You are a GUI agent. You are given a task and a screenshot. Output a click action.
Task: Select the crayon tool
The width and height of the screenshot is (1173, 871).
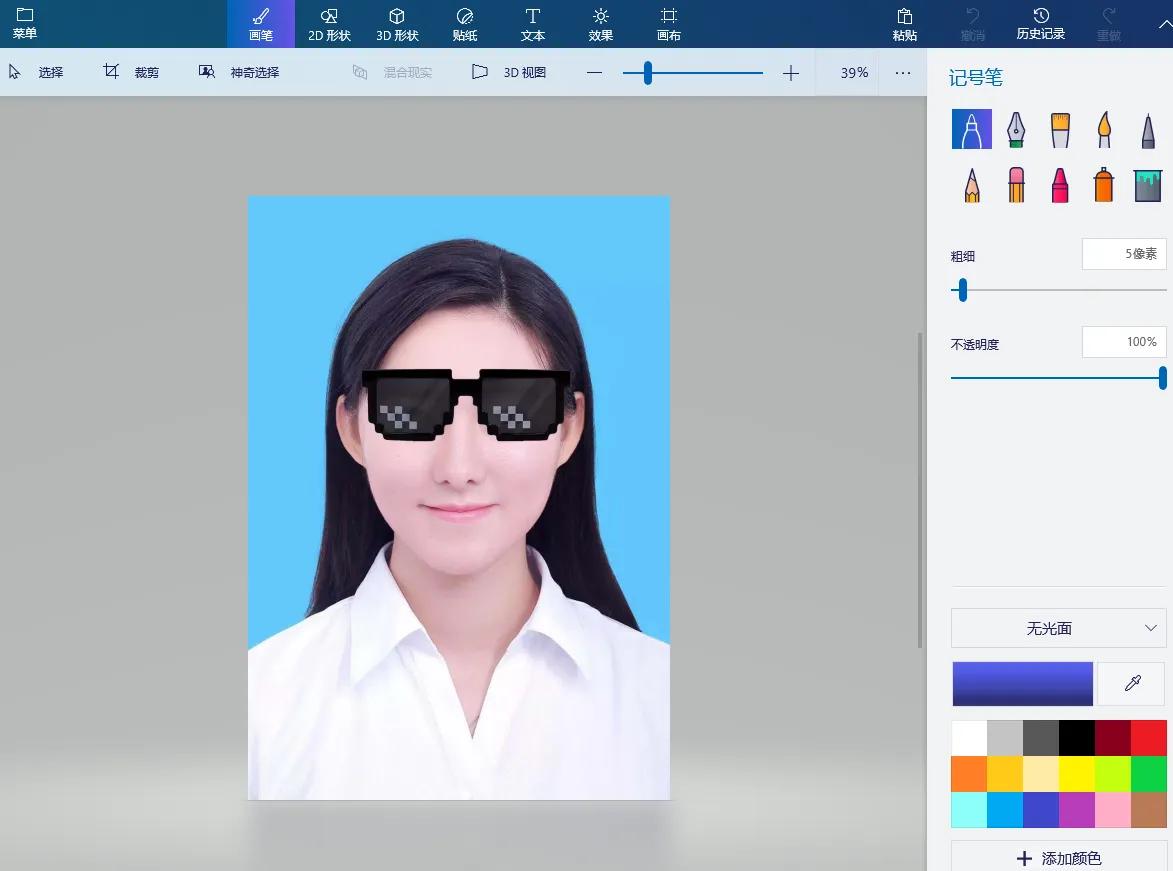click(1059, 184)
